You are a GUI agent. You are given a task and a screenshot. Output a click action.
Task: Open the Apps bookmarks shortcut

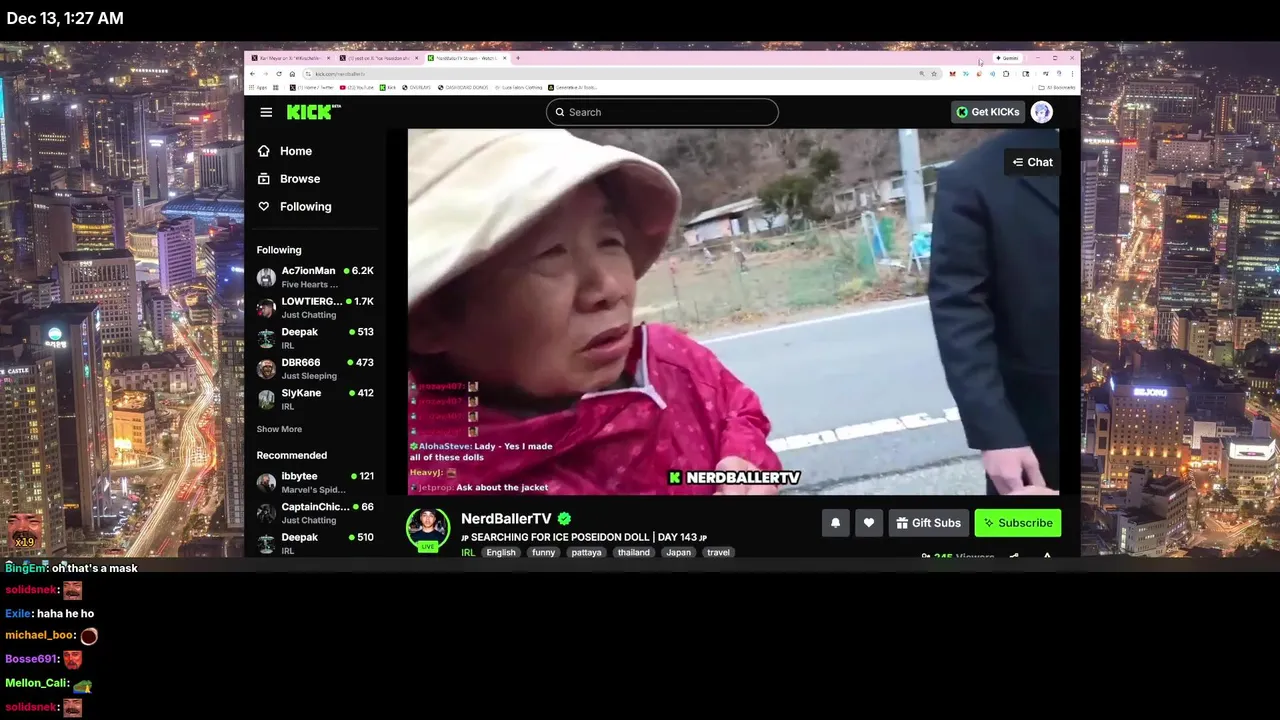(257, 88)
